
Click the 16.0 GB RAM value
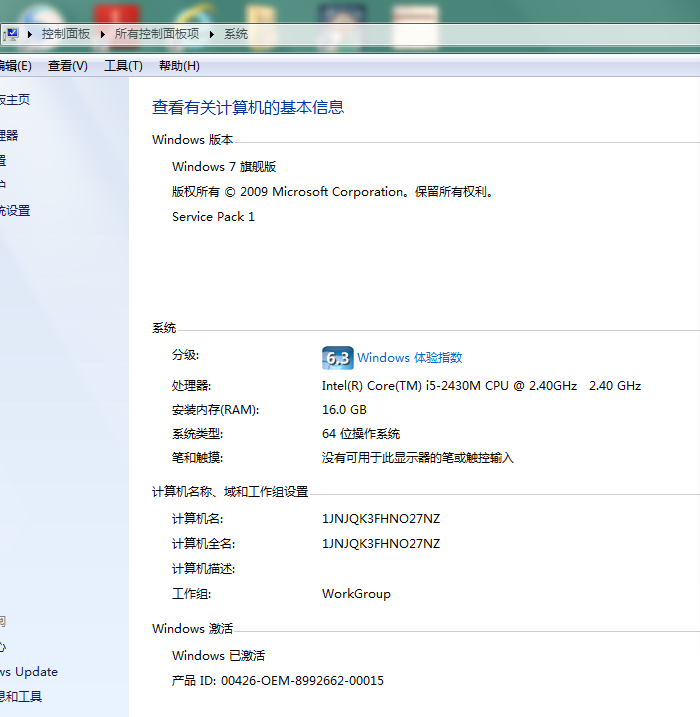344,410
